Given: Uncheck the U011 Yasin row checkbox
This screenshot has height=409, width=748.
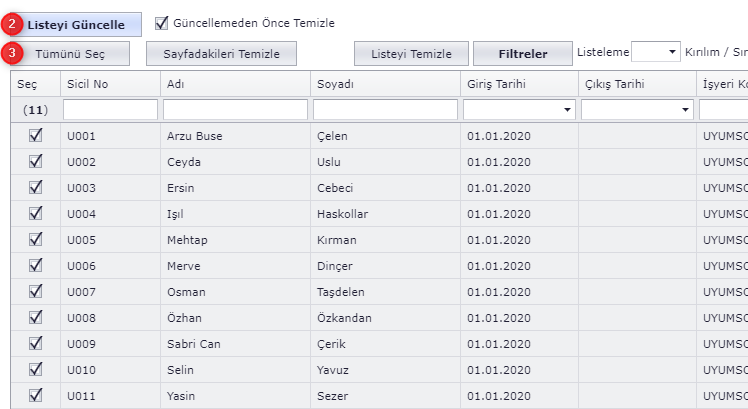Looking at the screenshot, I should click(x=35, y=396).
